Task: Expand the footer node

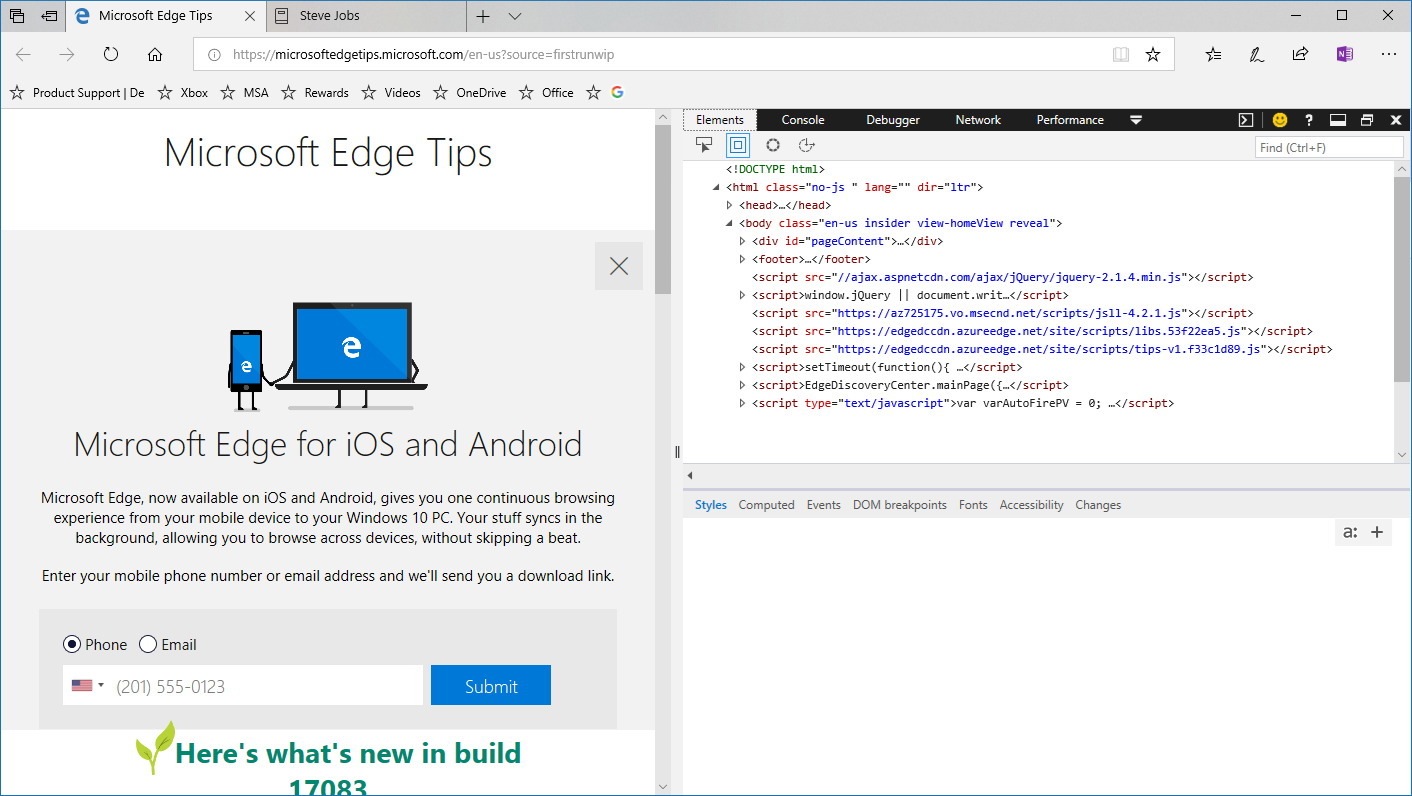Action: [x=743, y=259]
